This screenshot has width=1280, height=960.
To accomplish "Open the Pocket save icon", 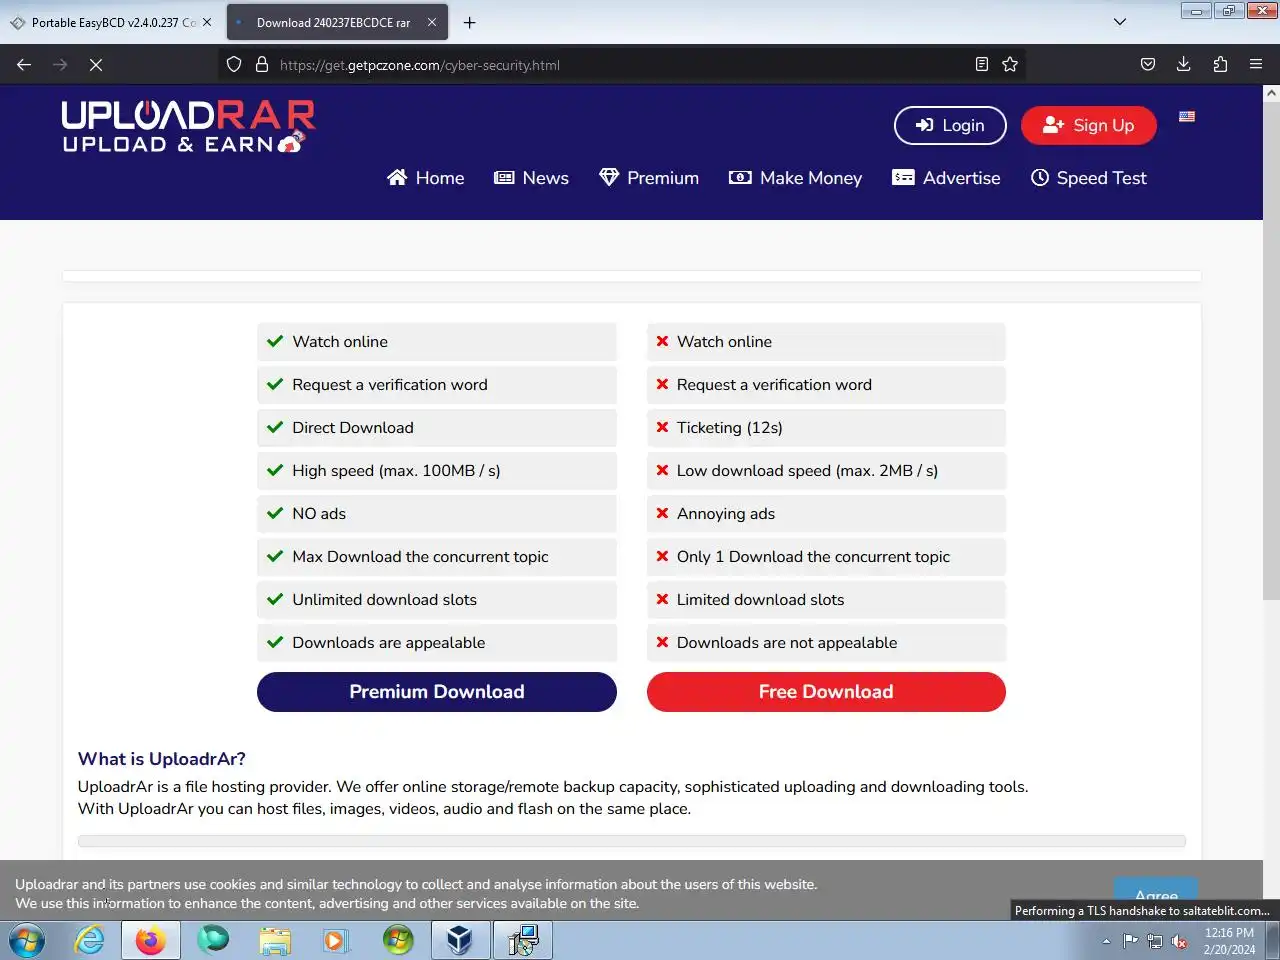I will [x=1148, y=65].
